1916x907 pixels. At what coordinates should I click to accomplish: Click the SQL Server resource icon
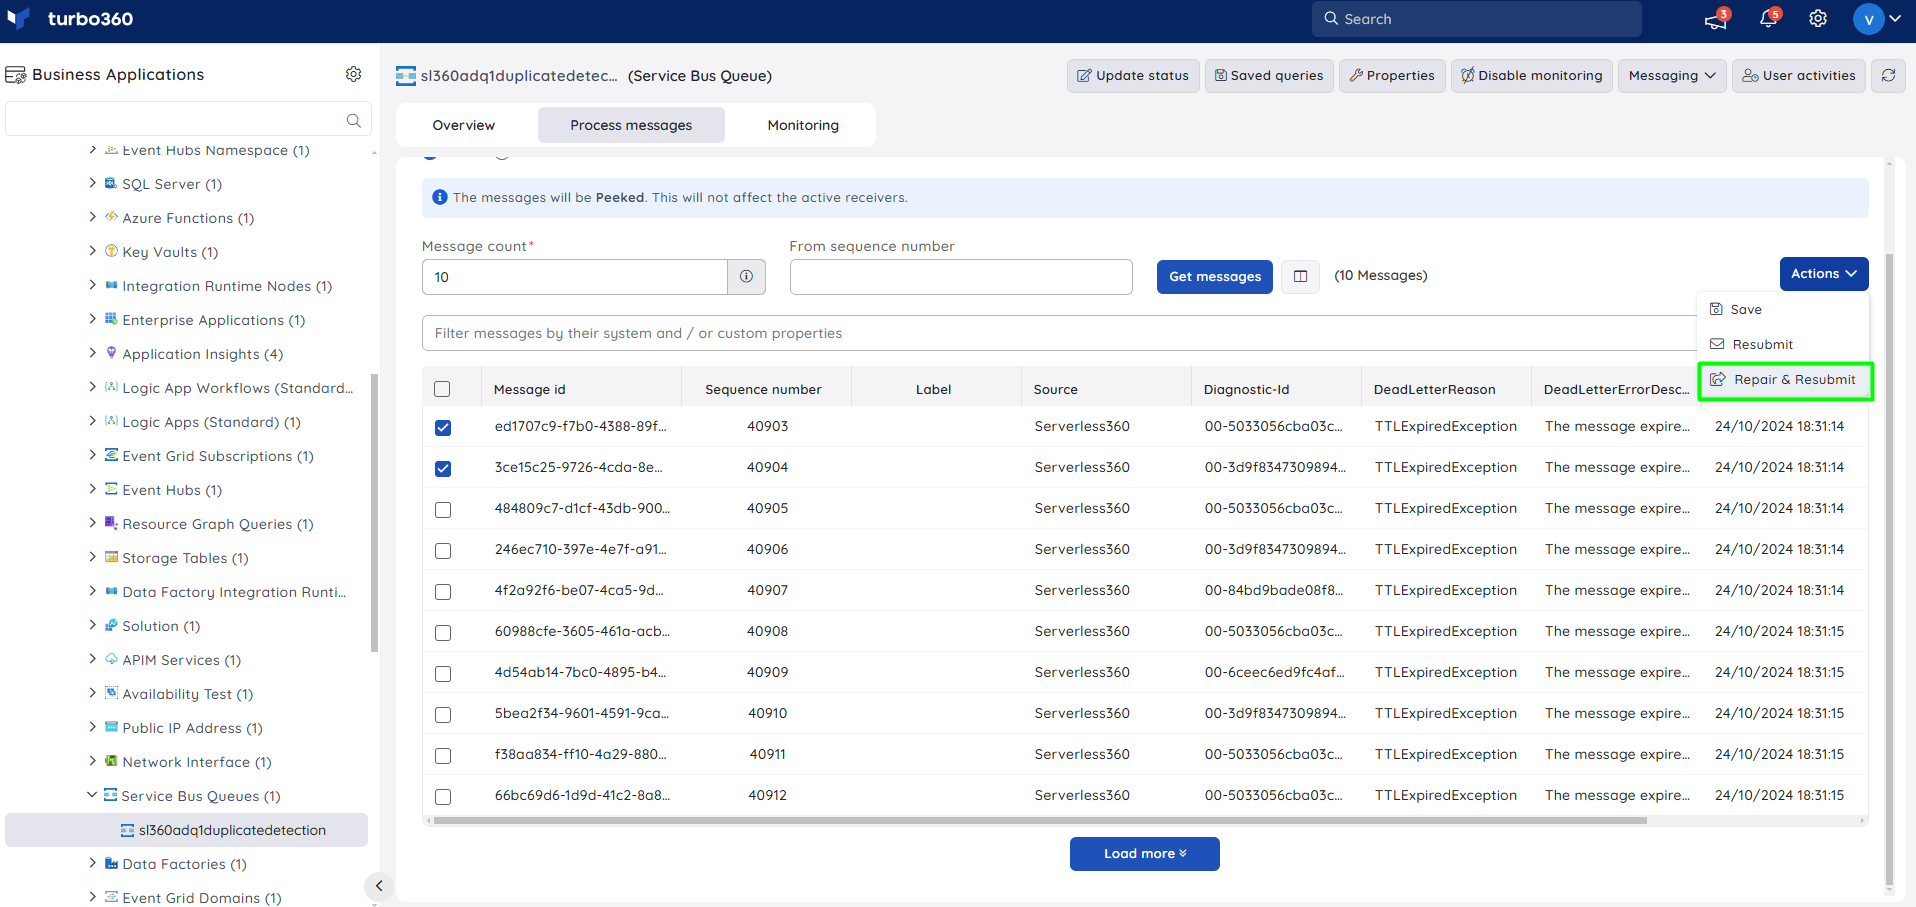111,183
